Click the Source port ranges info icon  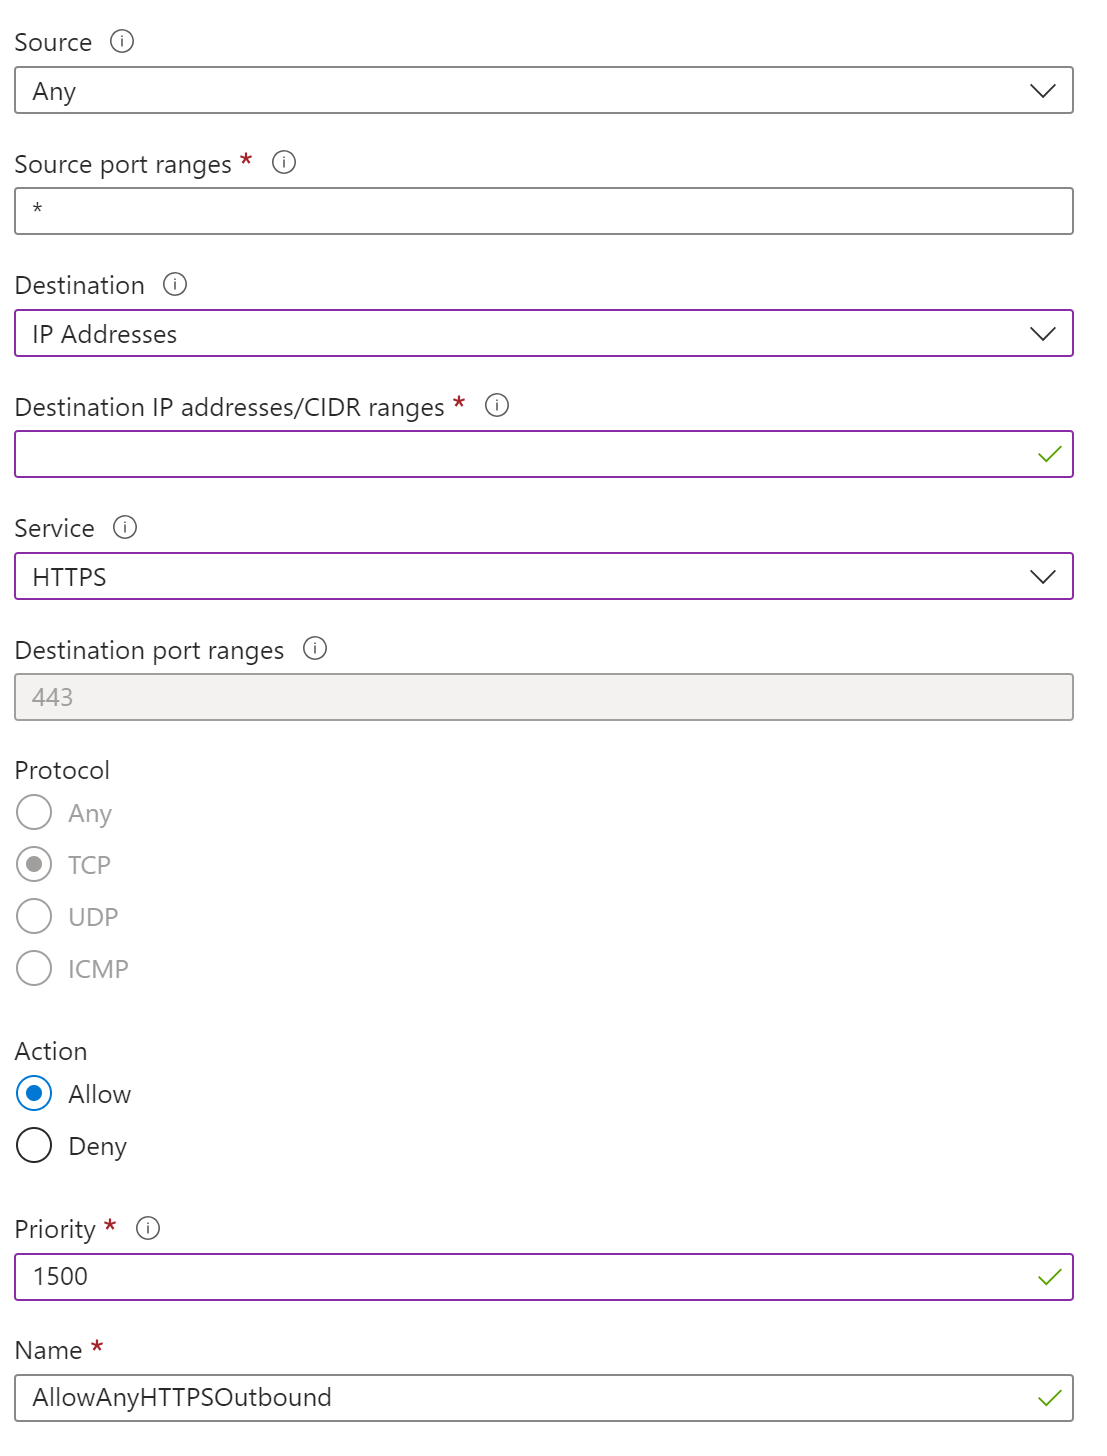tap(283, 163)
